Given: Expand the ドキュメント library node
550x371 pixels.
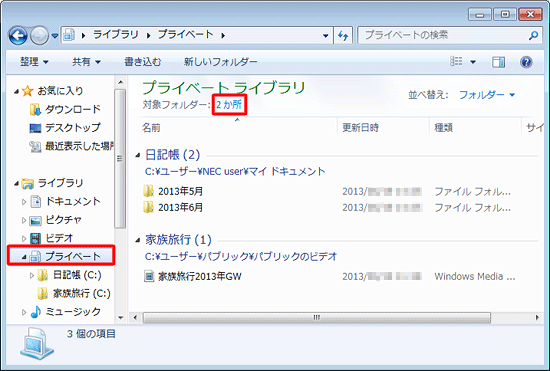Looking at the screenshot, I should point(24,202).
